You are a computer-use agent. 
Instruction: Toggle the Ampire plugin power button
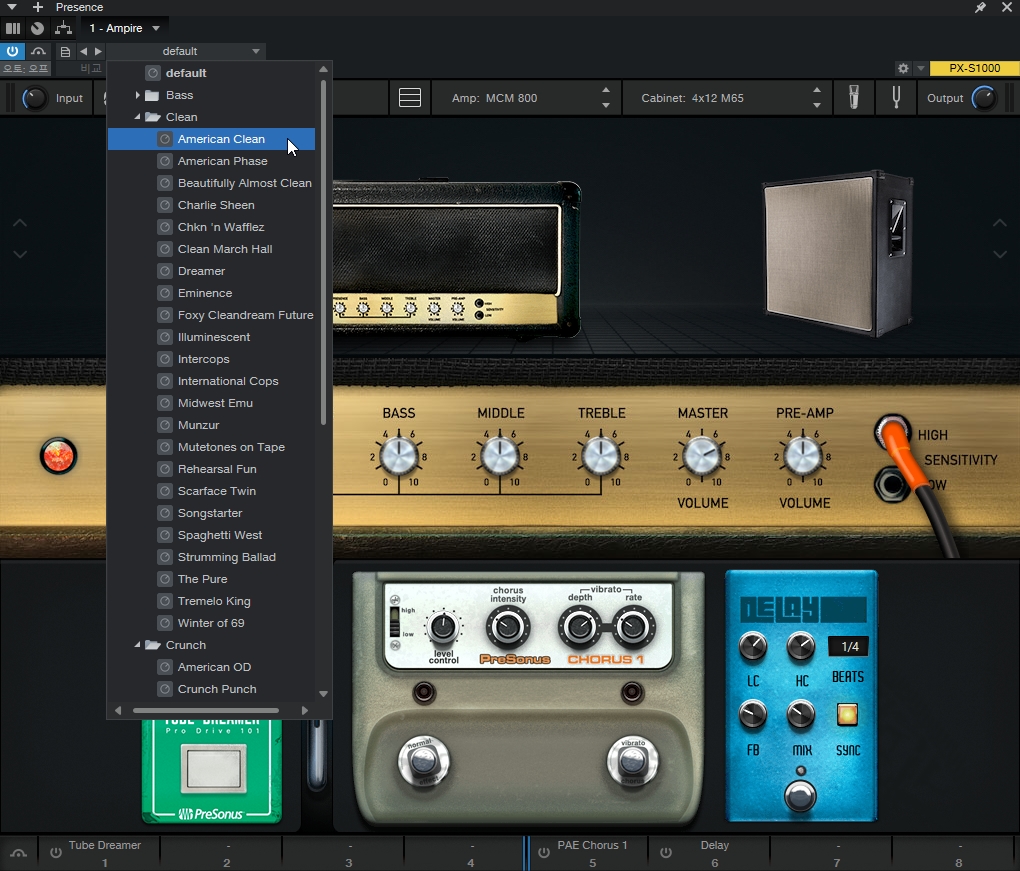12,51
